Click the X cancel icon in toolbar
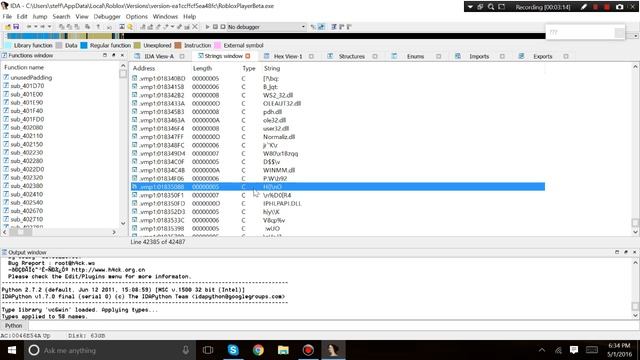The height and width of the screenshot is (360, 640). 195,27
